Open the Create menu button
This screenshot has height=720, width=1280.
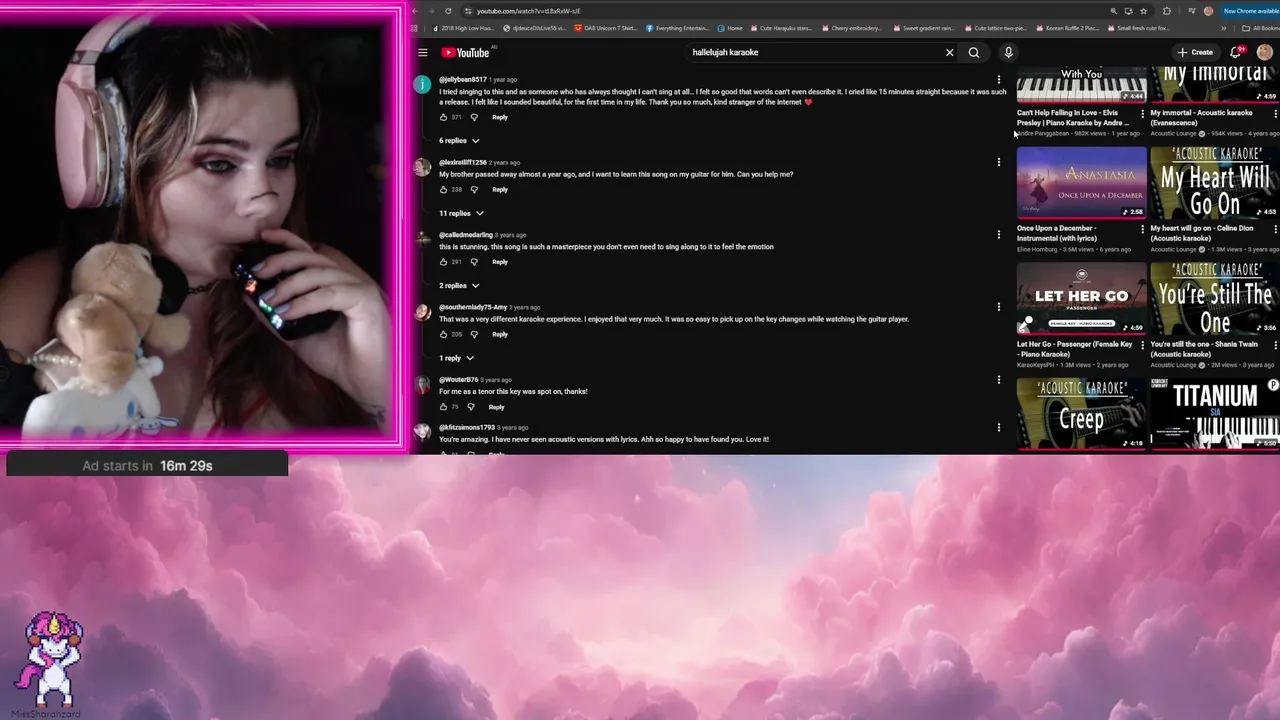pyautogui.click(x=1195, y=52)
